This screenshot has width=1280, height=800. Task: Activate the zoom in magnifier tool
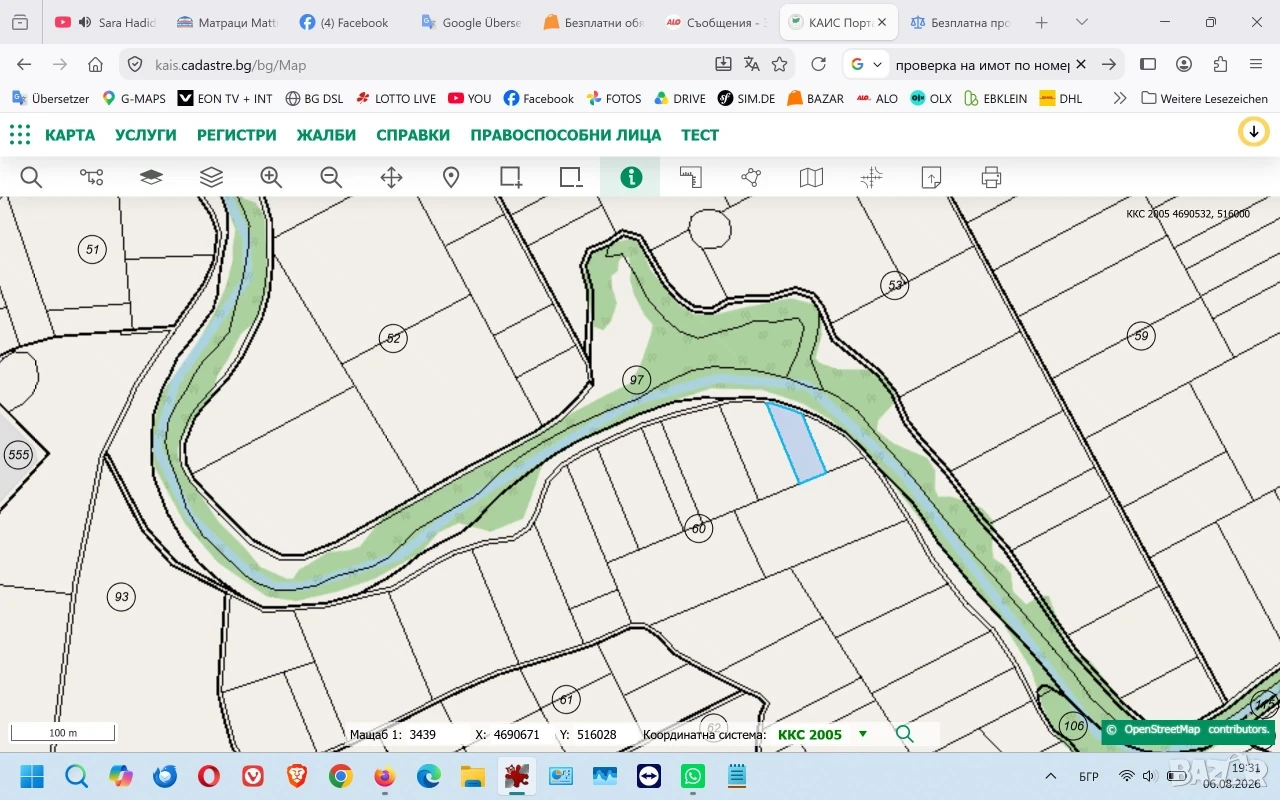click(271, 177)
